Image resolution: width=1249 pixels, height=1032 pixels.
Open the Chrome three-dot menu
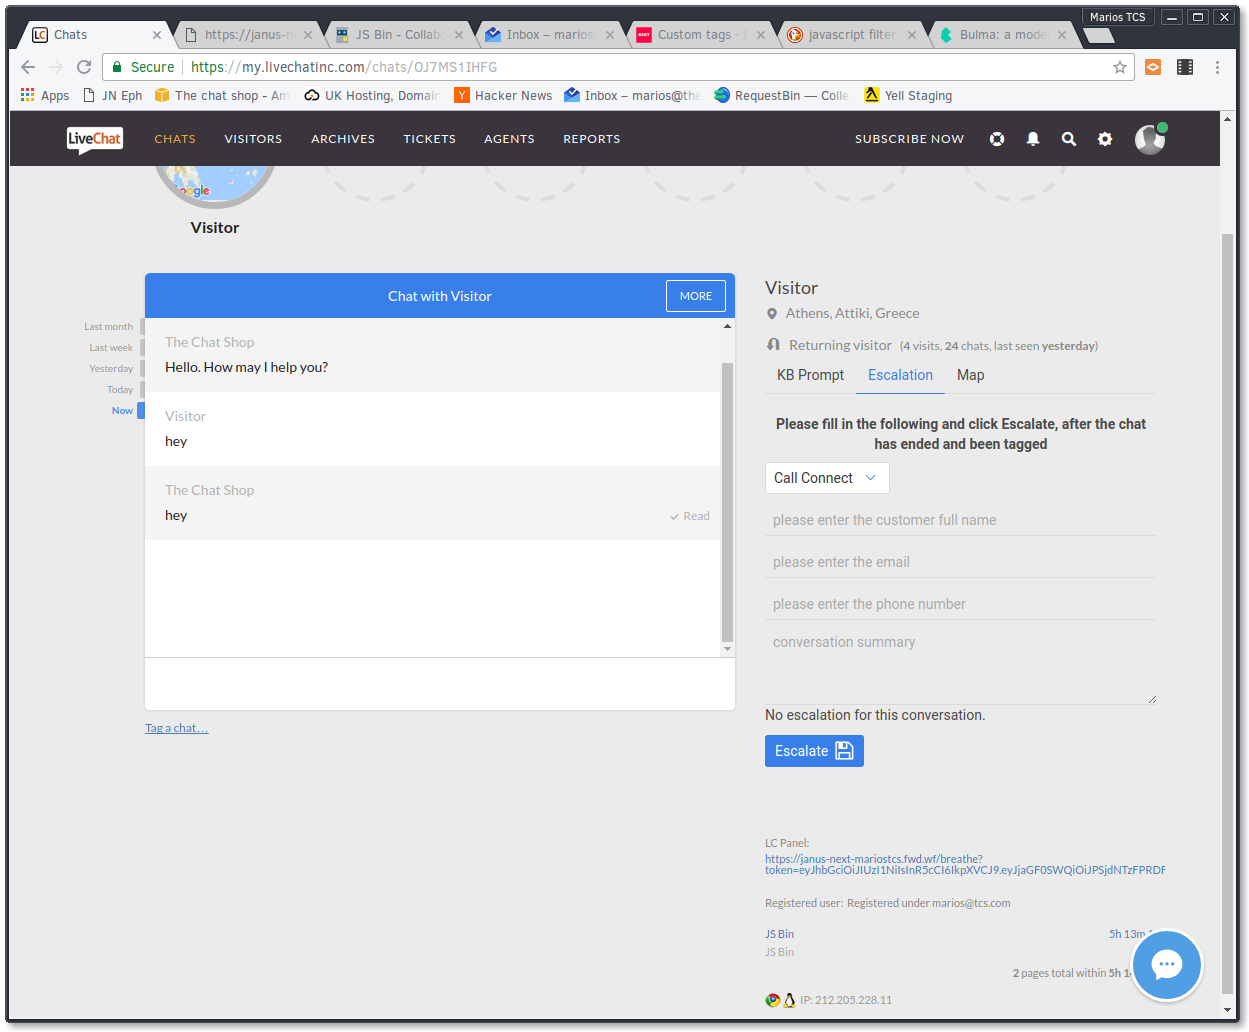(x=1217, y=67)
